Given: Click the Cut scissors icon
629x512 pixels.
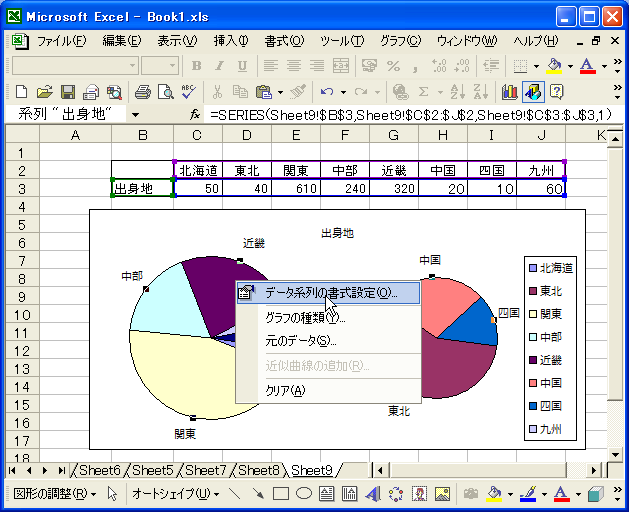Looking at the screenshot, I should click(217, 92).
